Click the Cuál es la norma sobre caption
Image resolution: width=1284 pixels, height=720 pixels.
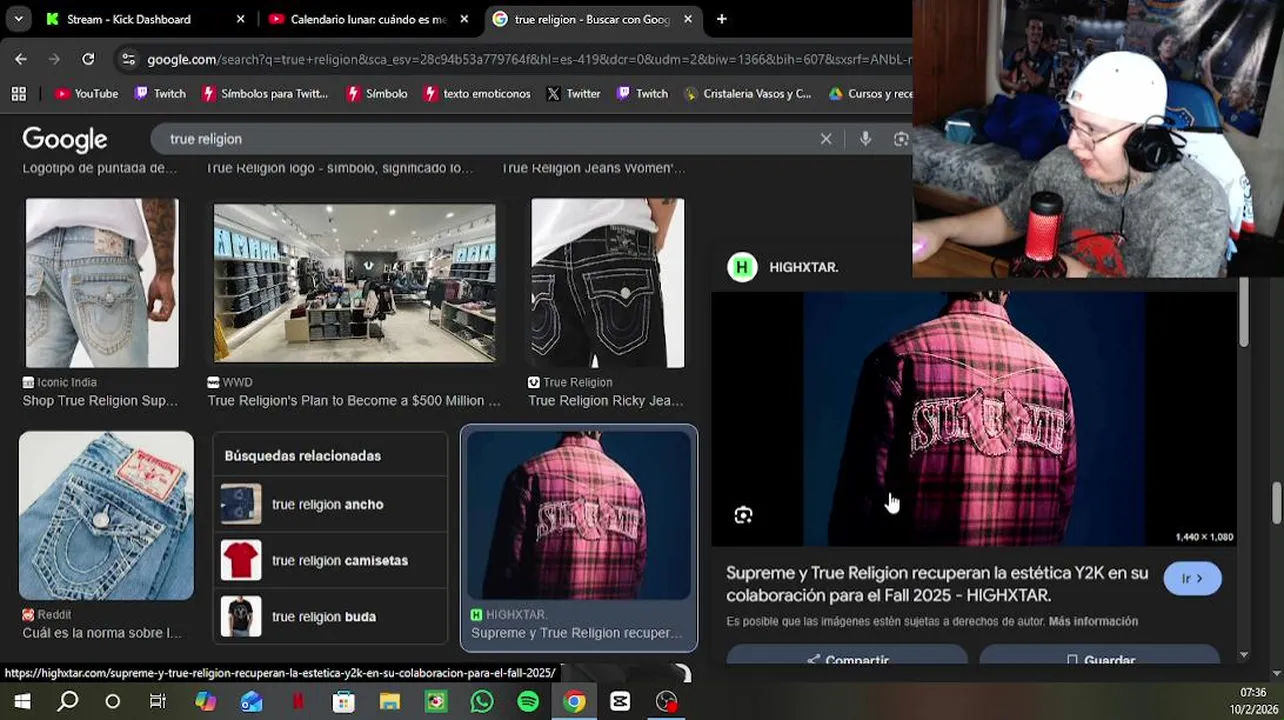(x=102, y=632)
